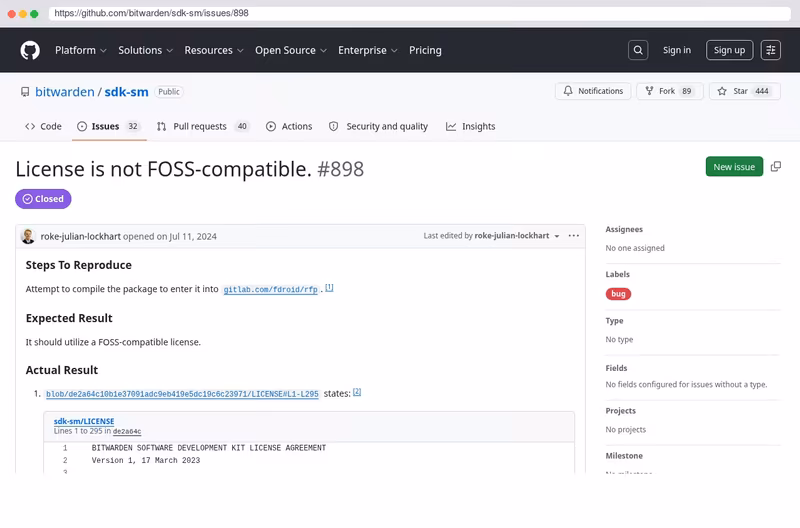Copy issue link with the copy icon
Image resolution: width=800 pixels, height=528 pixels.
pos(776,167)
